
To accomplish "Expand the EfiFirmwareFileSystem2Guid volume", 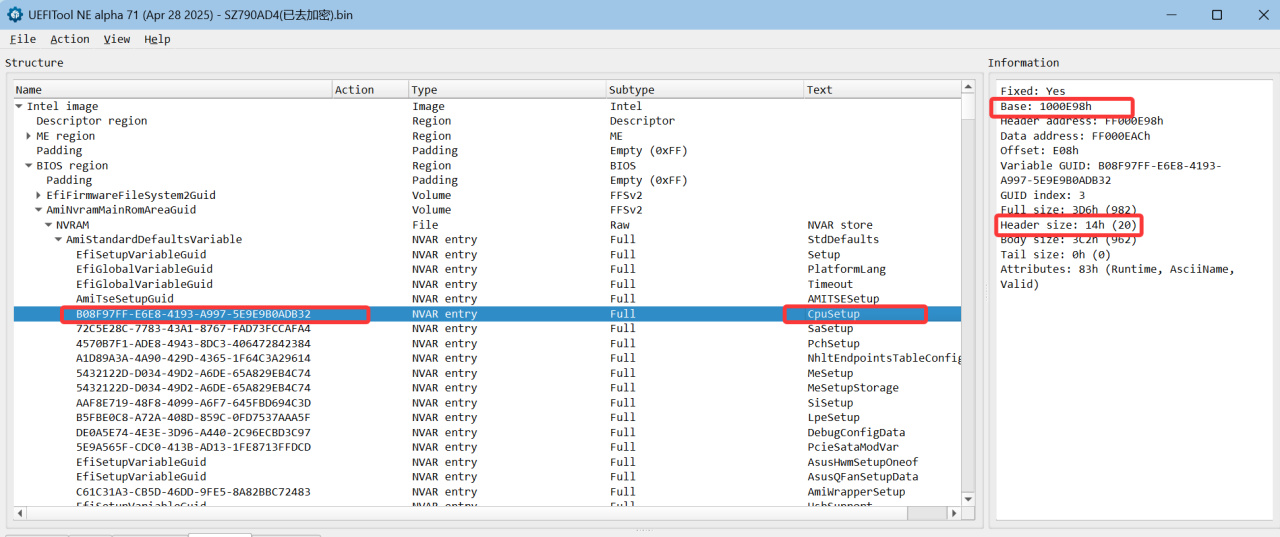I will pyautogui.click(x=39, y=195).
